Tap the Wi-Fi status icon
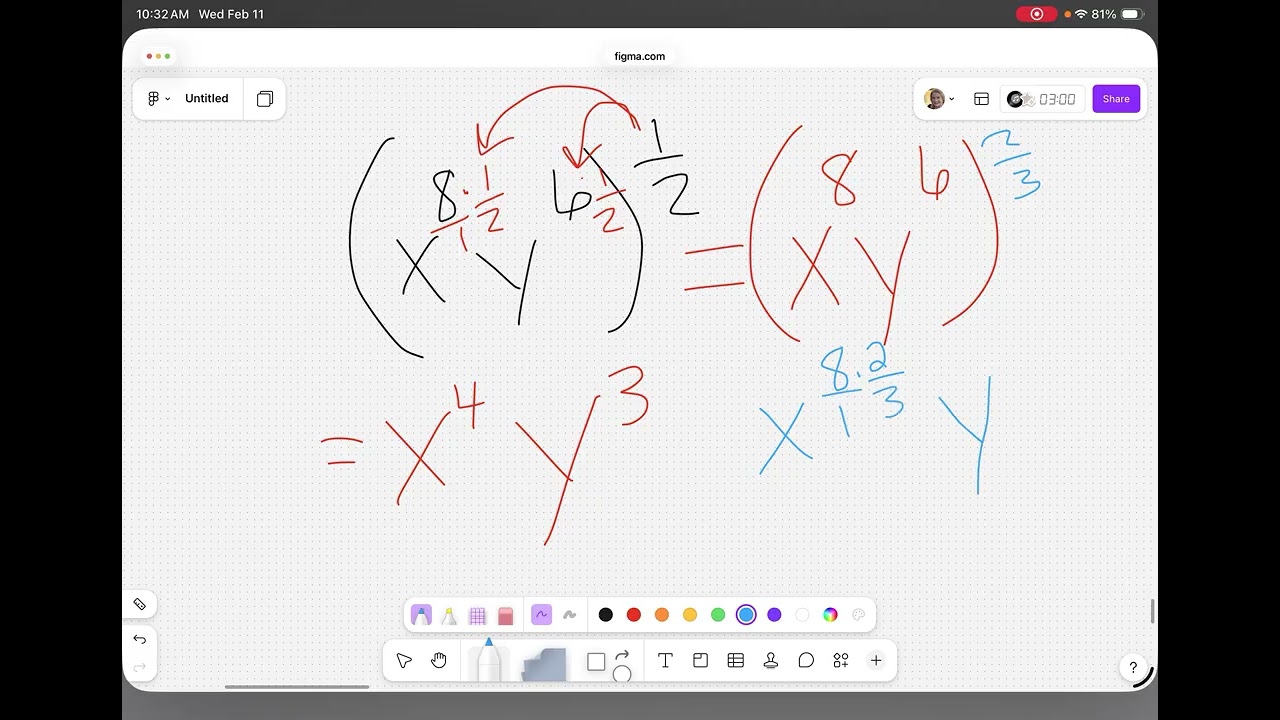This screenshot has height=720, width=1280. coord(1081,14)
